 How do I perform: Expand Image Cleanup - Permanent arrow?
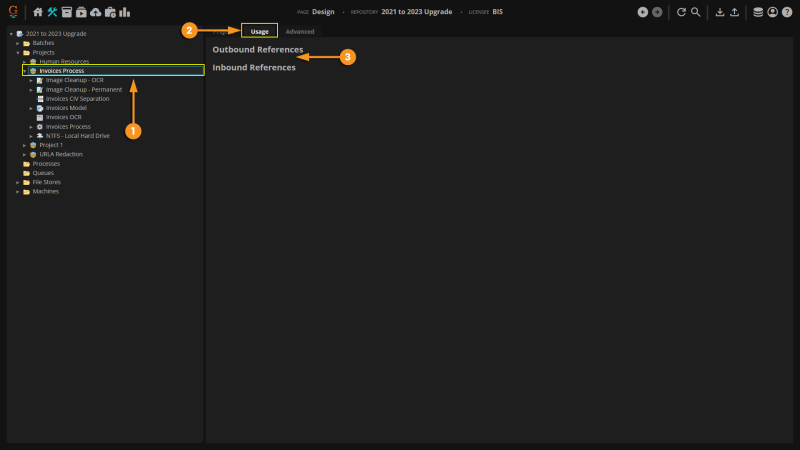(31, 90)
